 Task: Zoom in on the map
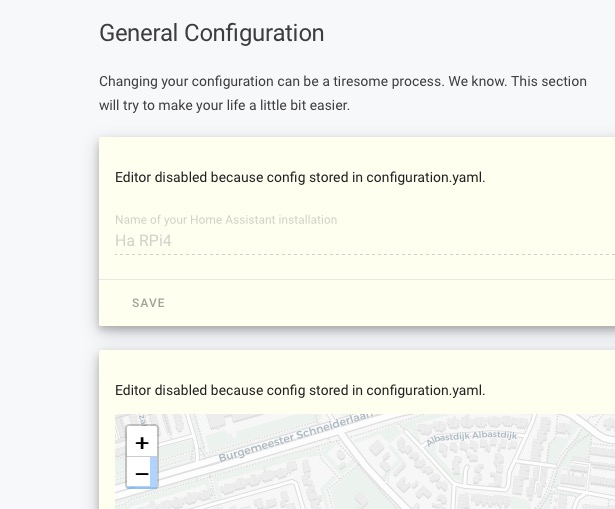click(x=142, y=442)
